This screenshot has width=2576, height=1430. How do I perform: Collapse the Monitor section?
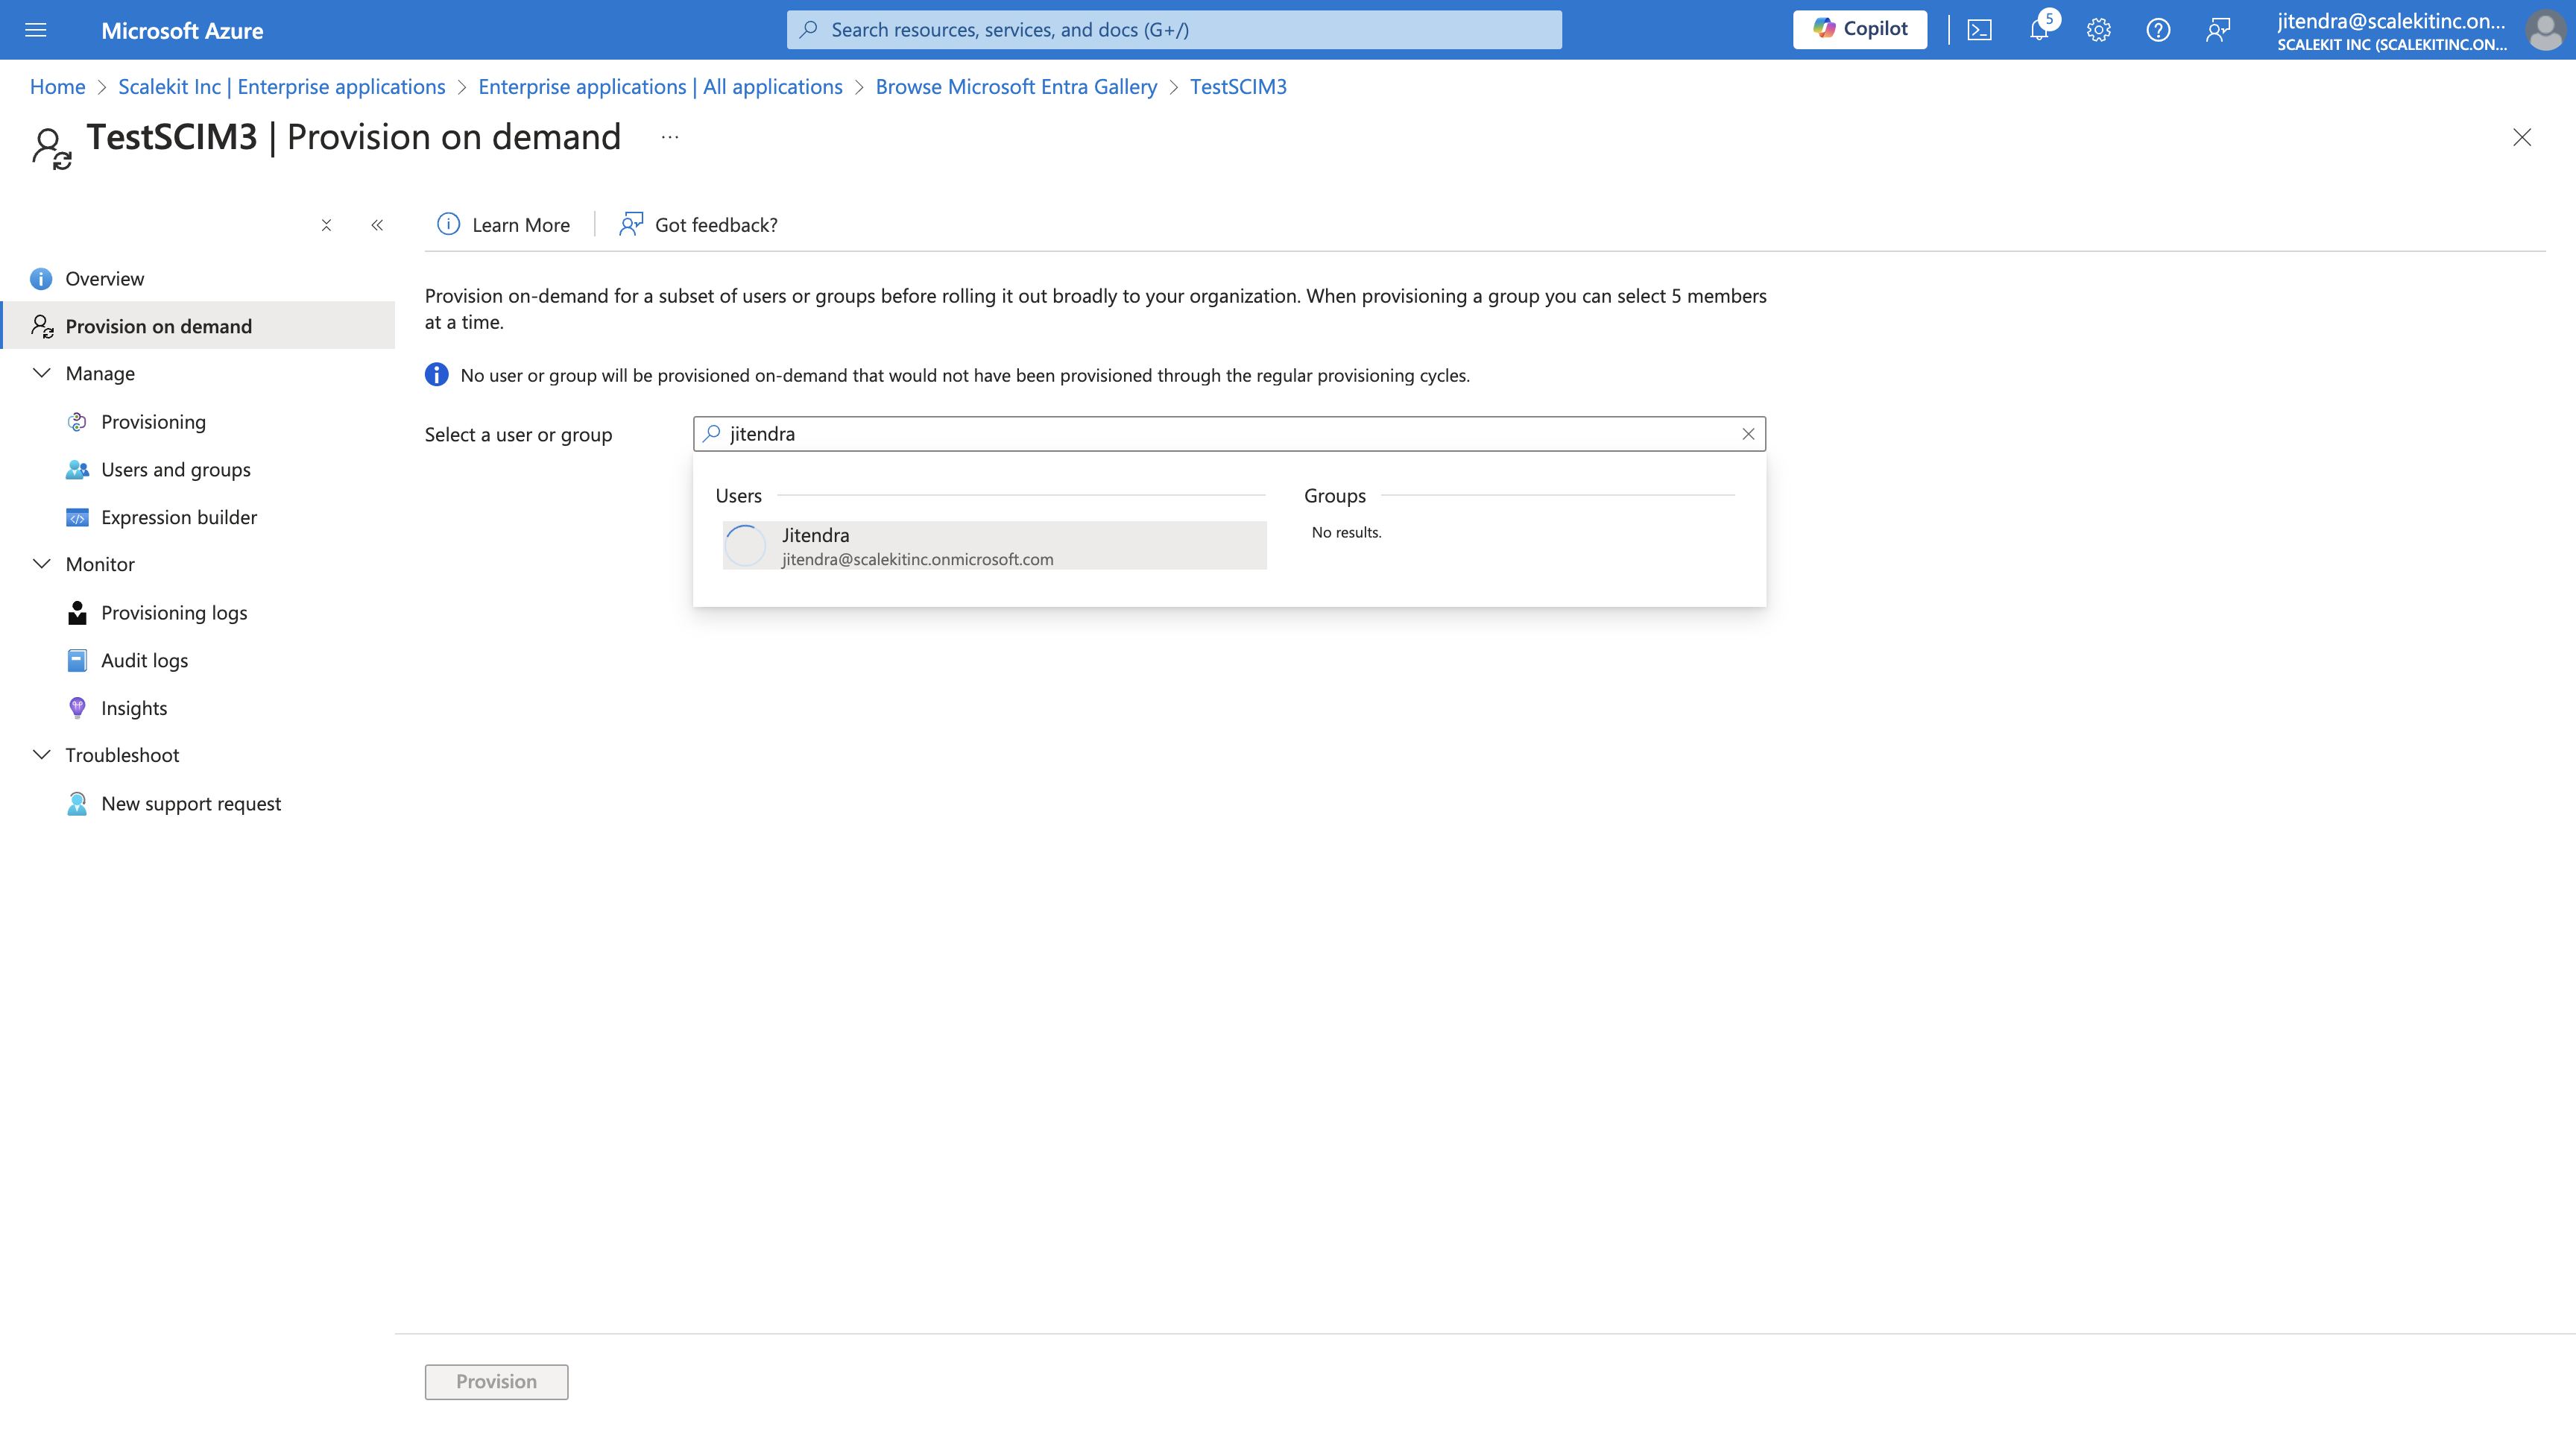coord(42,564)
